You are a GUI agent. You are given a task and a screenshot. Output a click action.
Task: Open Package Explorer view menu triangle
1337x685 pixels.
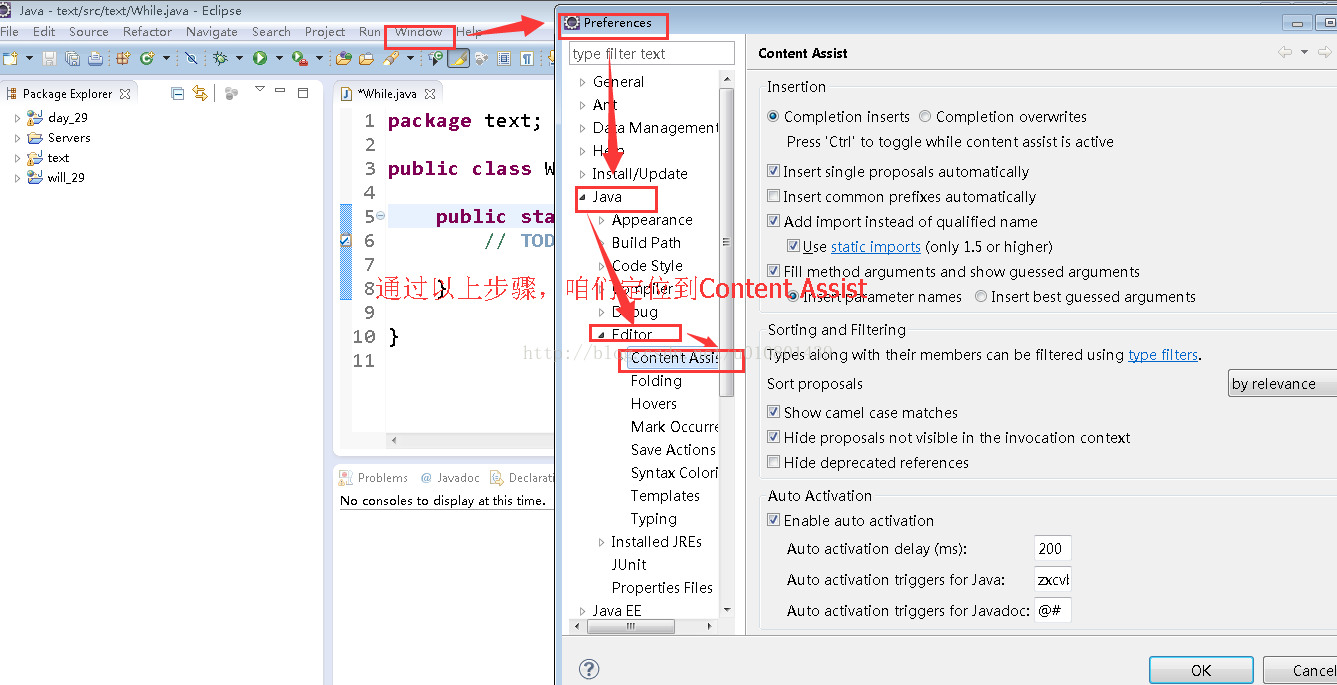[x=260, y=89]
